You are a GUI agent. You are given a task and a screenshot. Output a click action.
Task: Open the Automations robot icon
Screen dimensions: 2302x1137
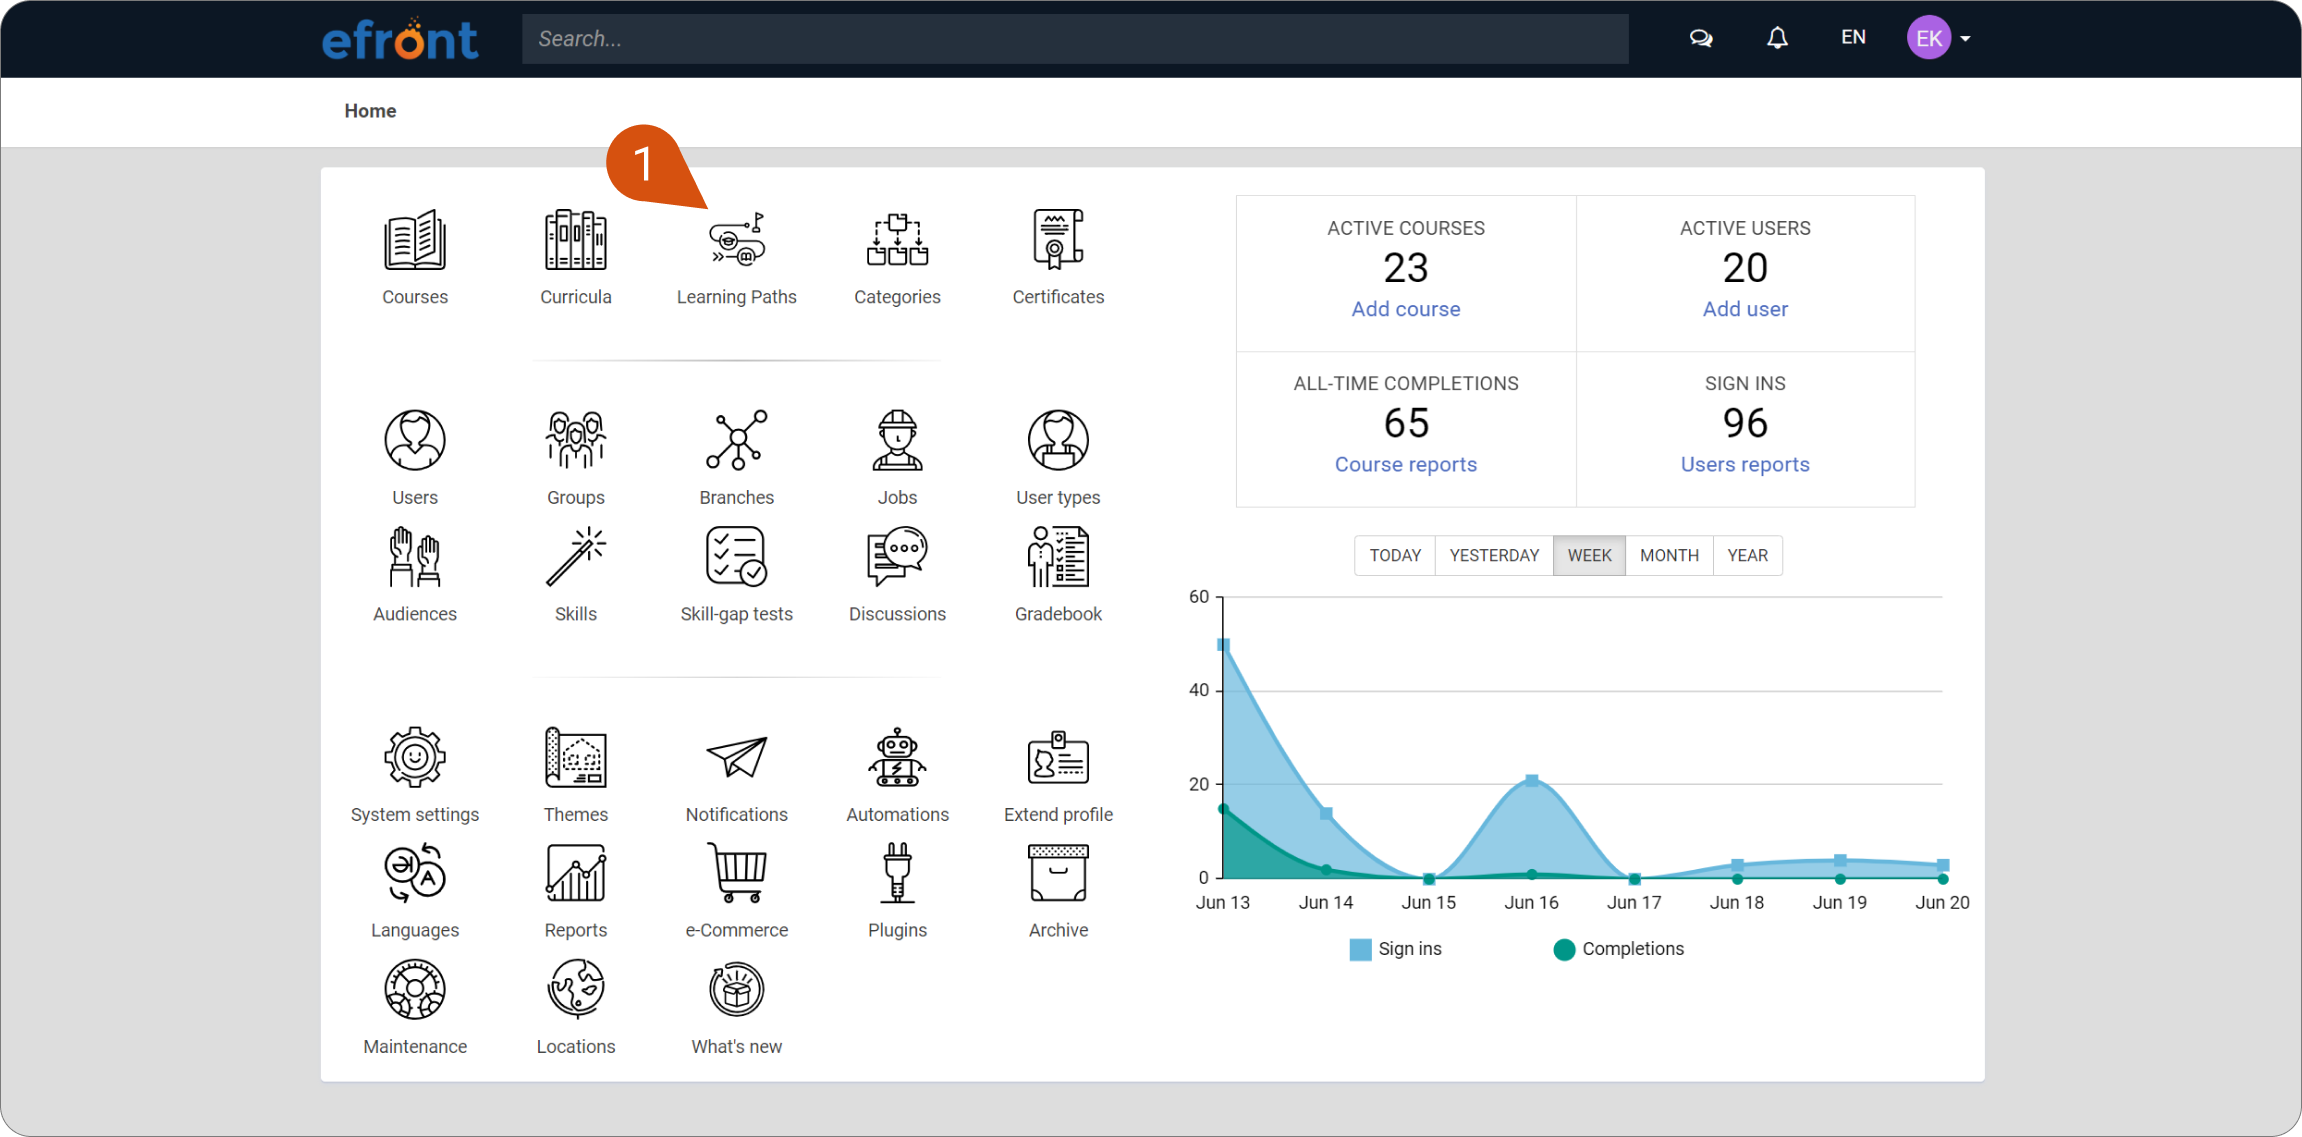tap(897, 757)
